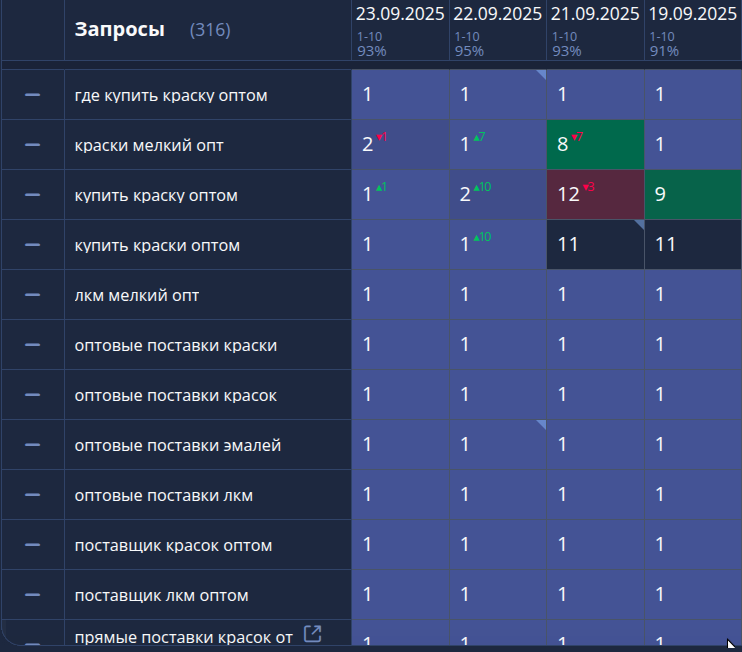Image resolution: width=742 pixels, height=652 pixels.
Task: Click the query count '(316)' next to Запросы
Action: click(210, 31)
